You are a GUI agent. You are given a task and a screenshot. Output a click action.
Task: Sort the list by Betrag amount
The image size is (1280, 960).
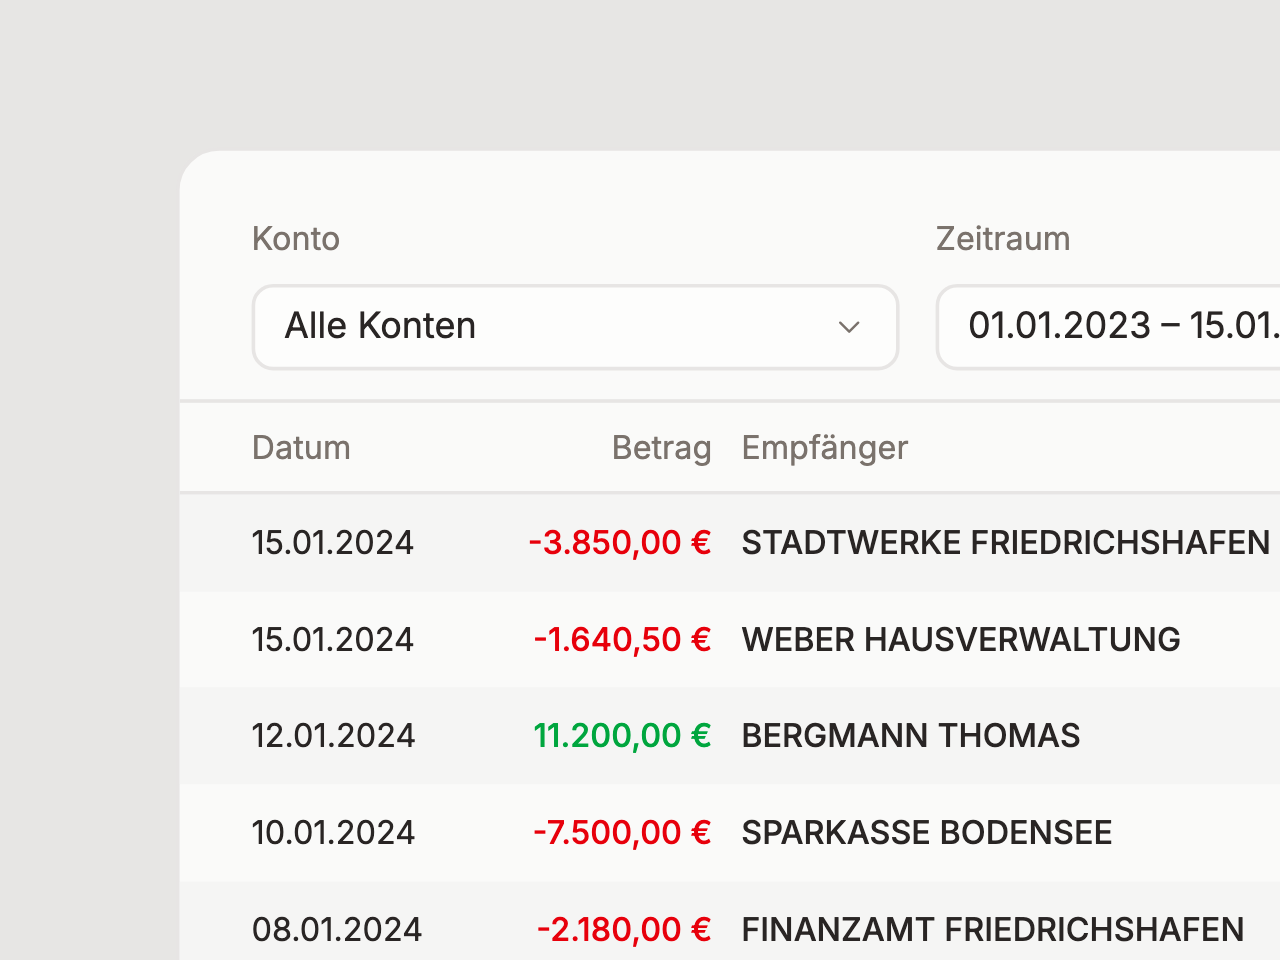point(661,447)
